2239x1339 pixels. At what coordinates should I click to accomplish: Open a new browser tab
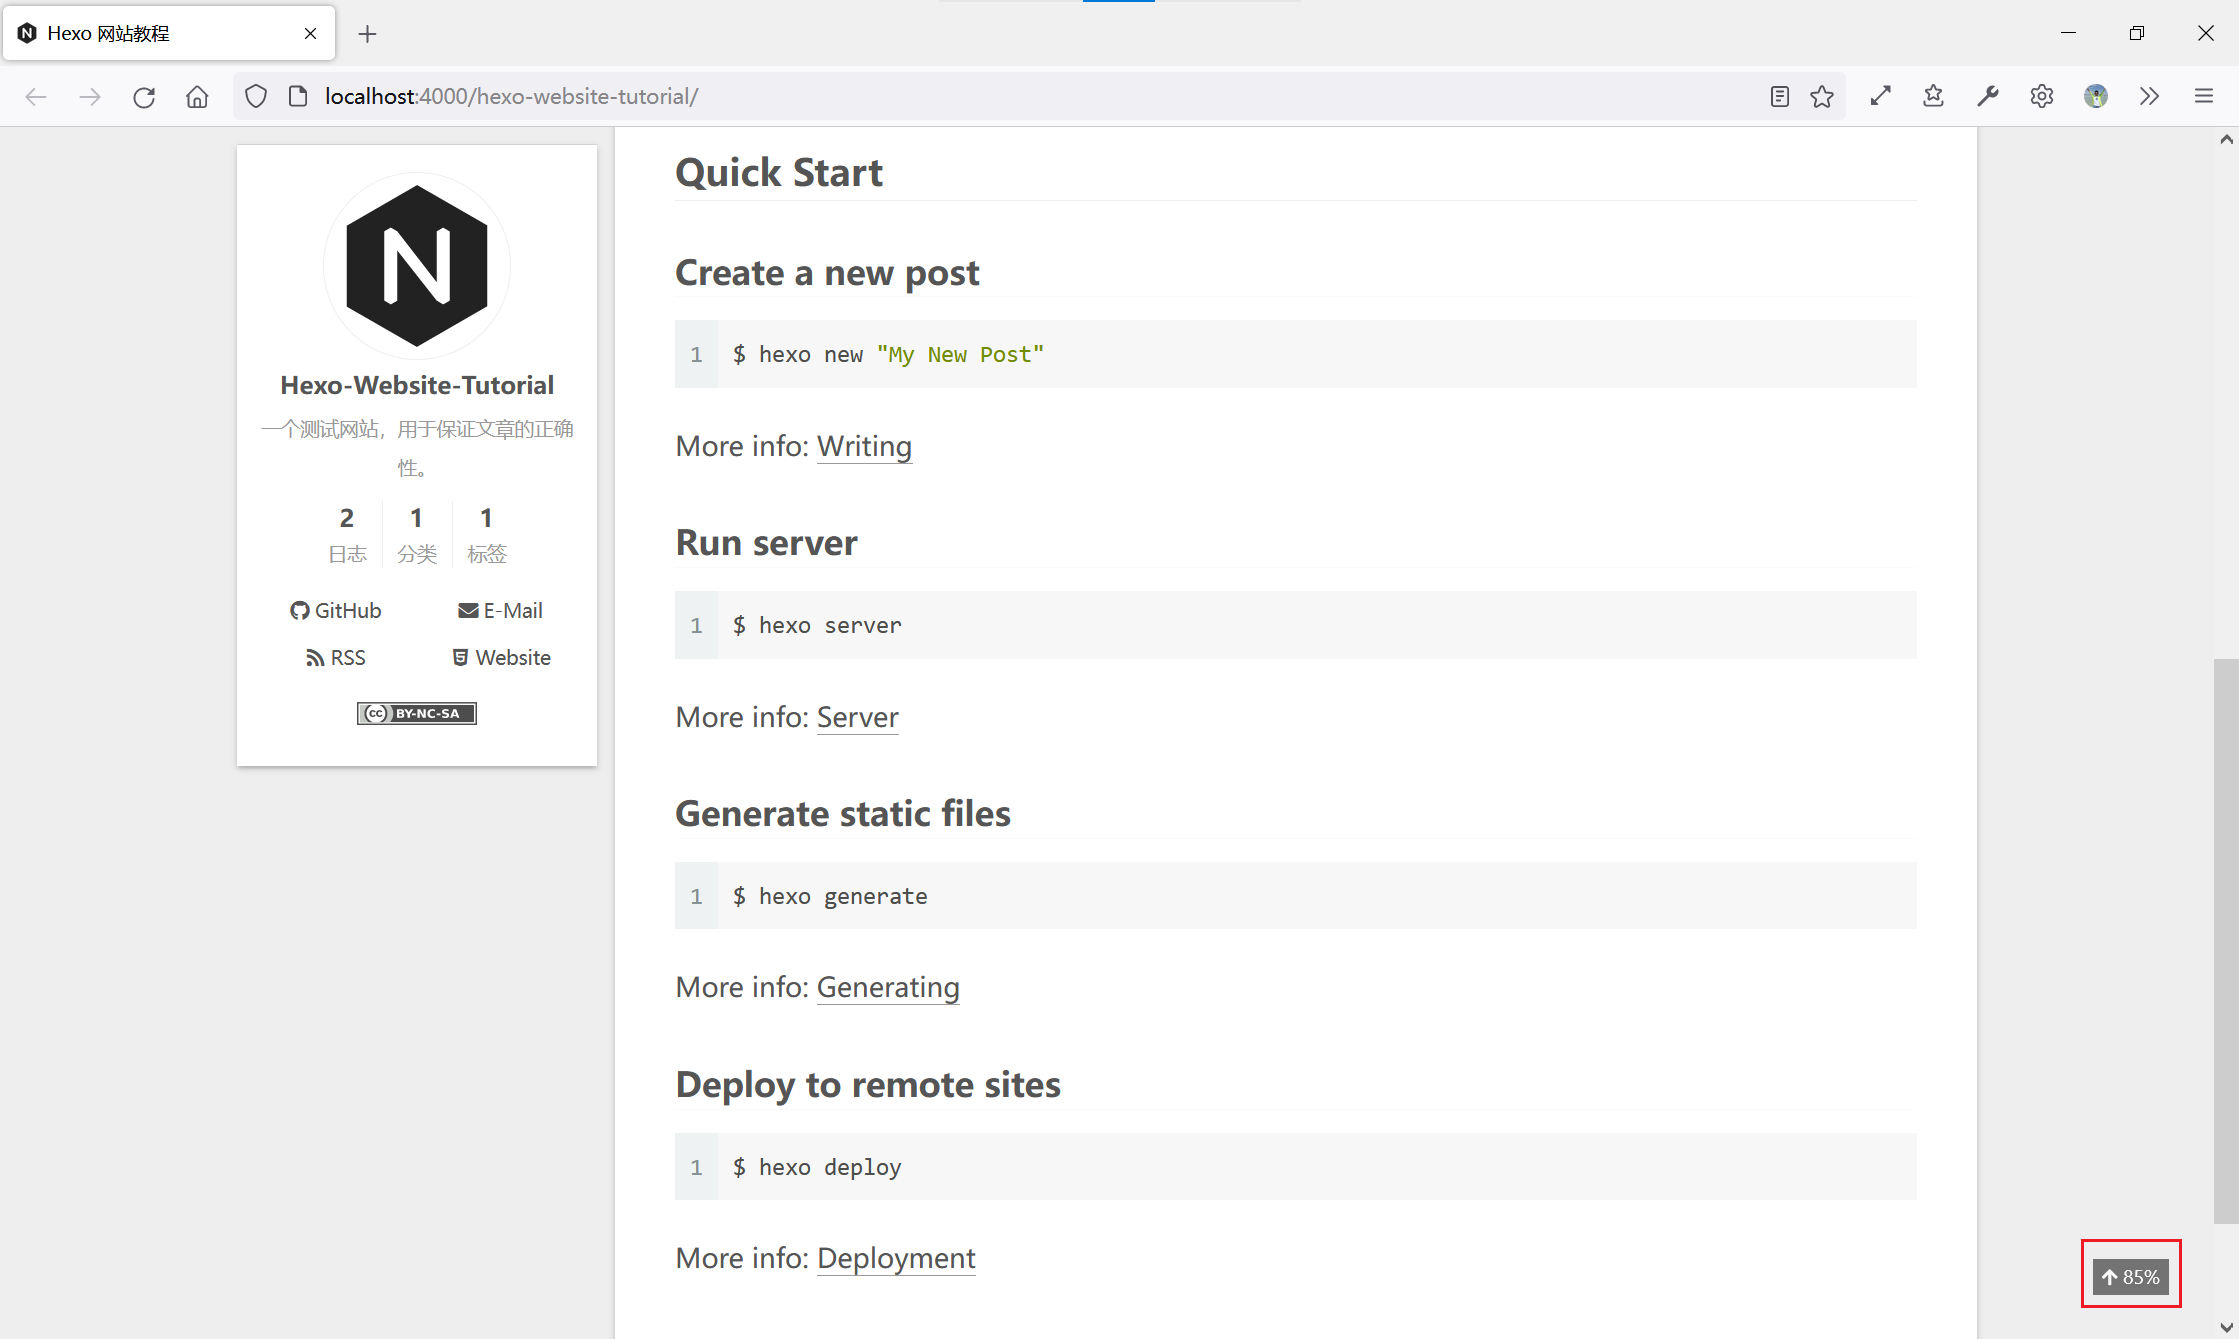(x=367, y=34)
